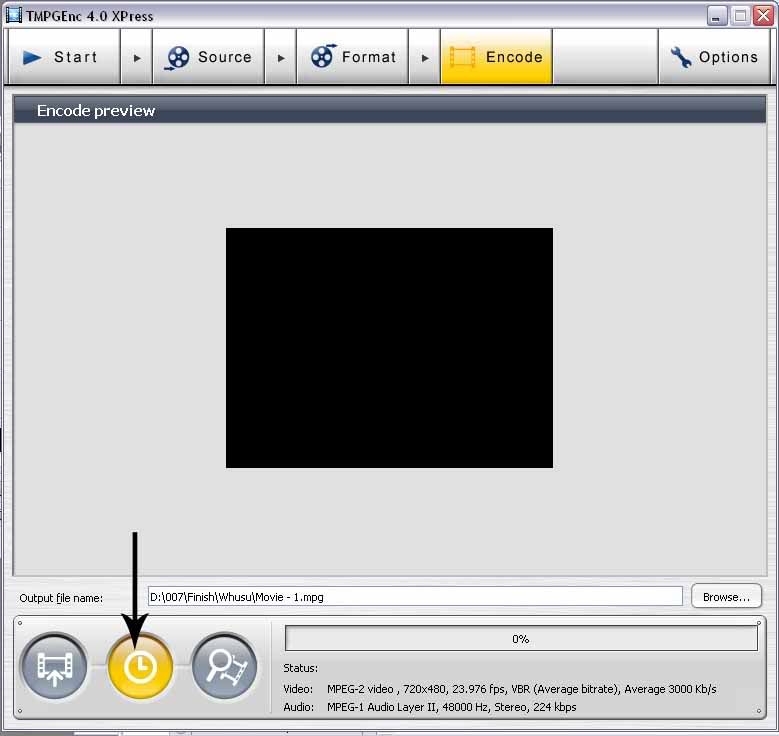Image resolution: width=779 pixels, height=736 pixels.
Task: Click the magnifier film preview button
Action: [225, 666]
